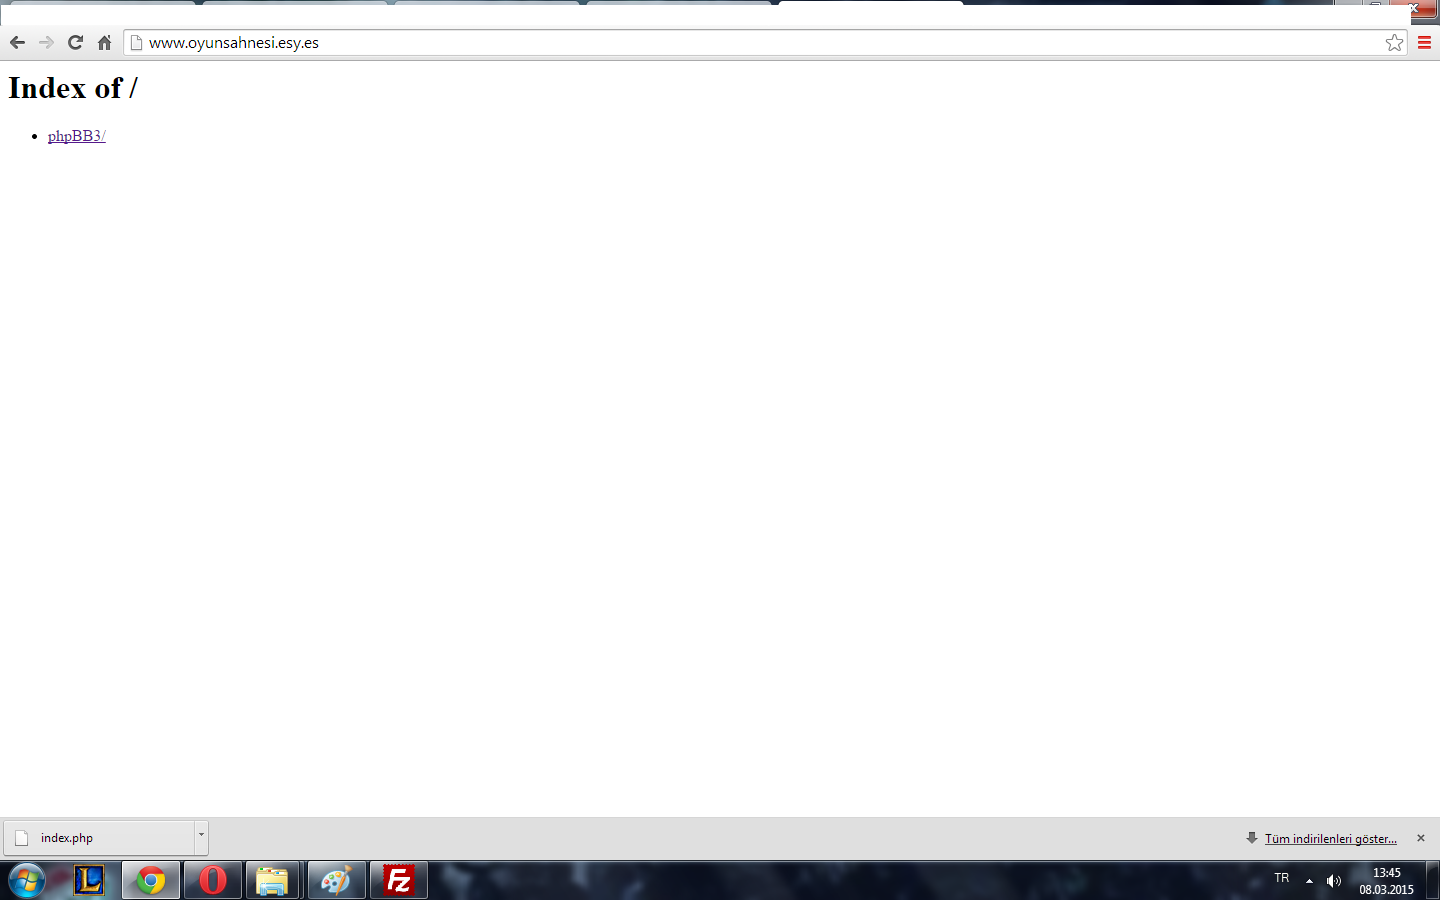Click the page icon in the address bar

point(137,42)
